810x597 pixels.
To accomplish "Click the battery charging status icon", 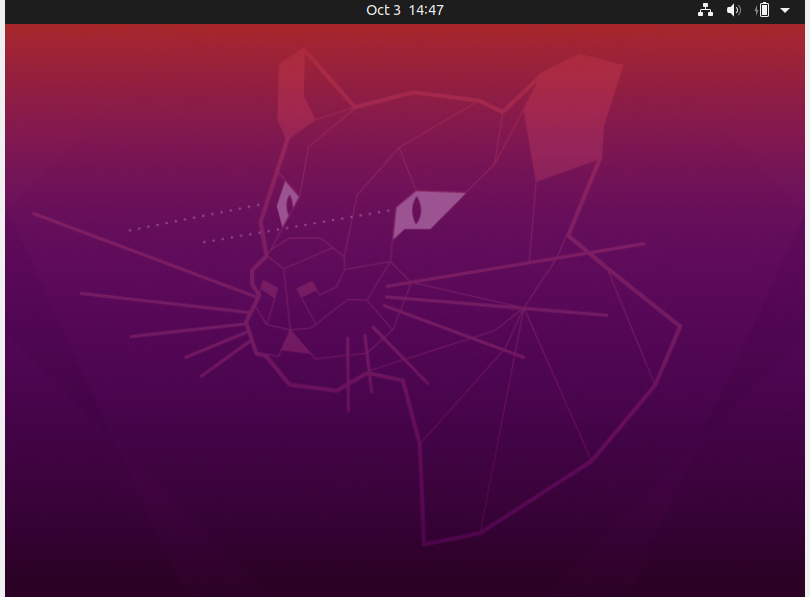I will [x=762, y=10].
